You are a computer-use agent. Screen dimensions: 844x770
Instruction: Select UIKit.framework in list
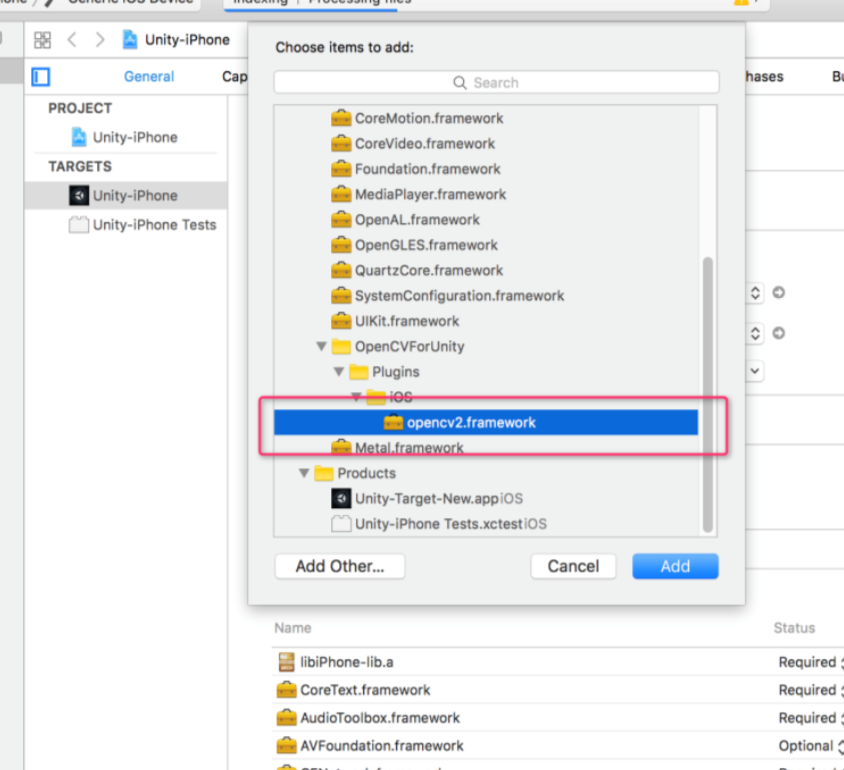pos(406,321)
